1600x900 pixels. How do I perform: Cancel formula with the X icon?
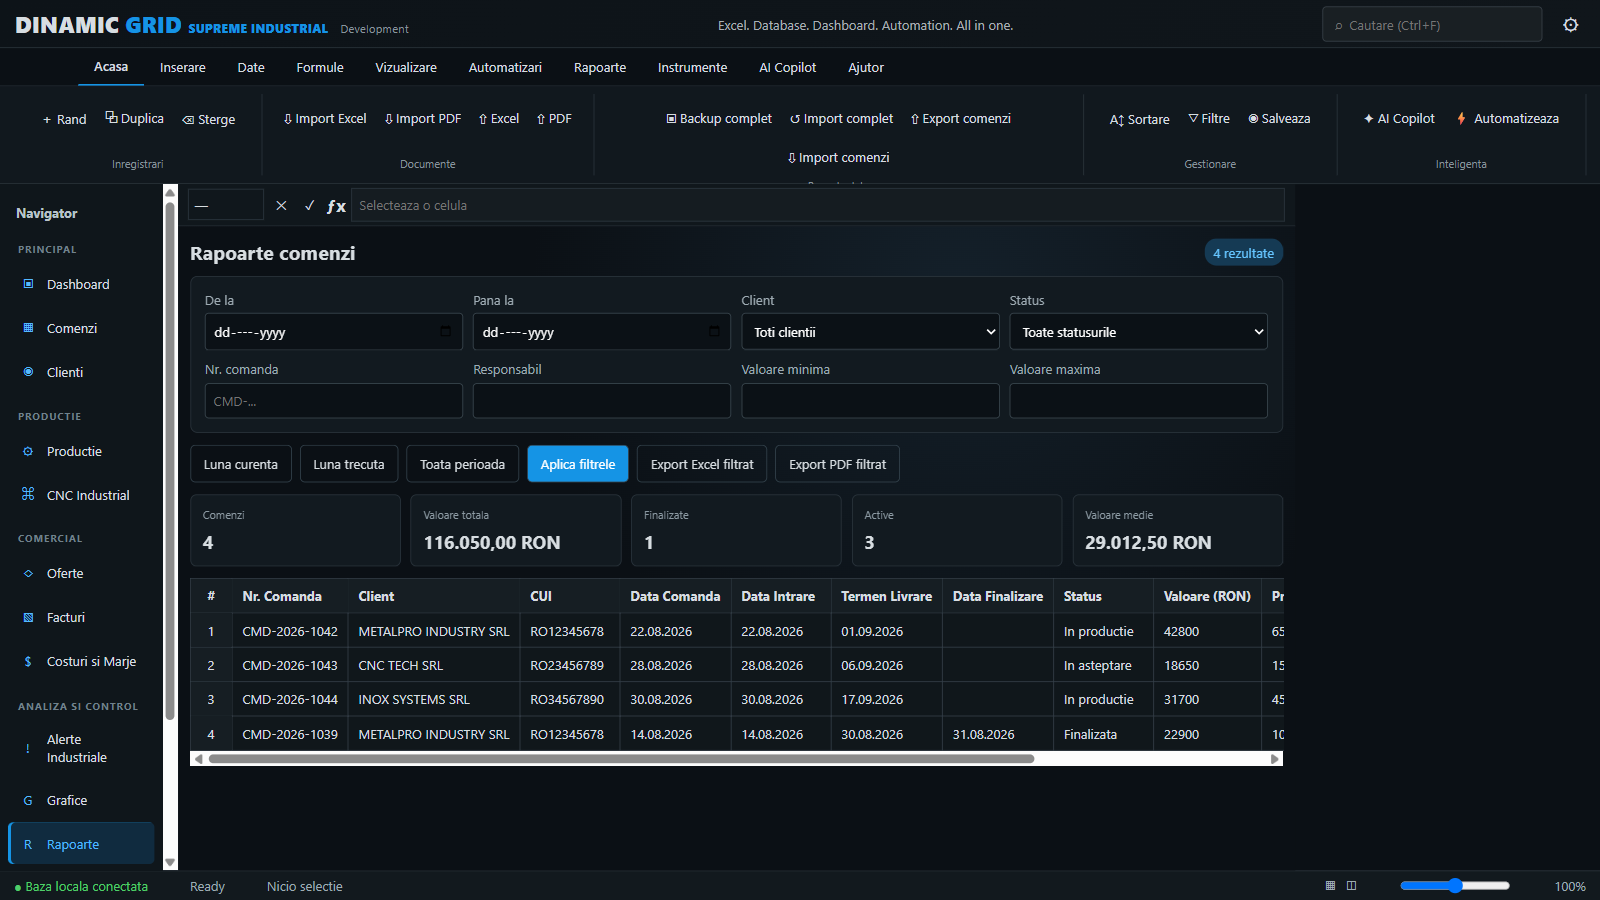tap(281, 205)
